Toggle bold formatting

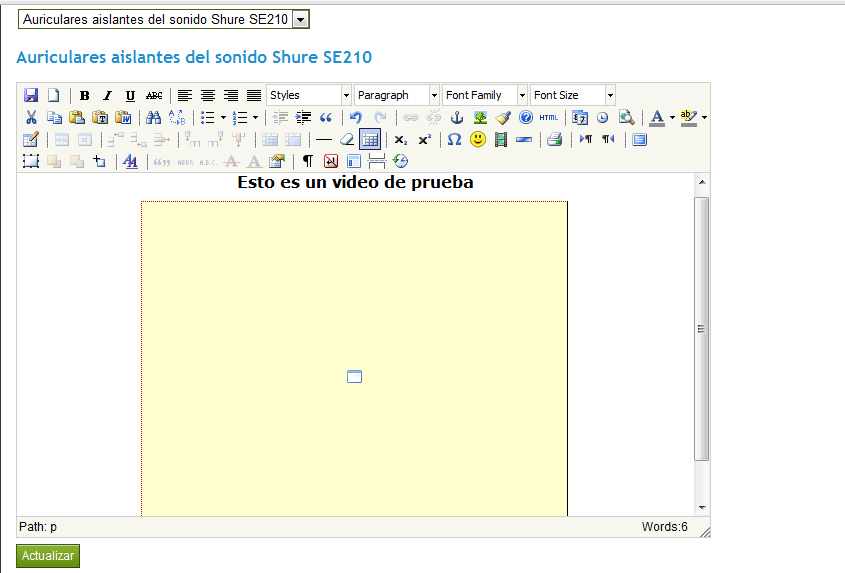coord(85,95)
